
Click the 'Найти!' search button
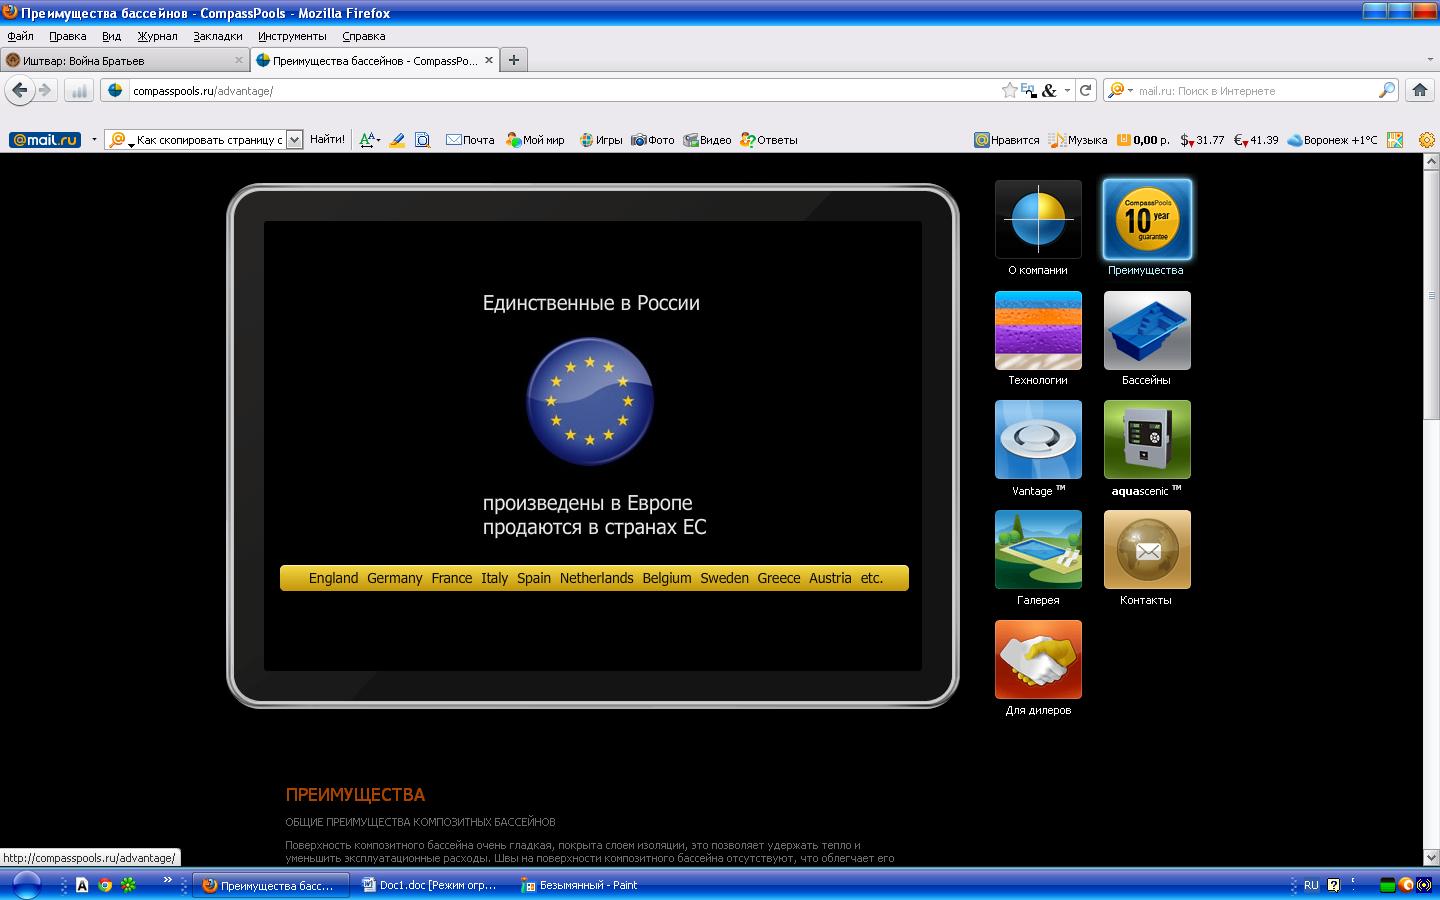pos(327,140)
